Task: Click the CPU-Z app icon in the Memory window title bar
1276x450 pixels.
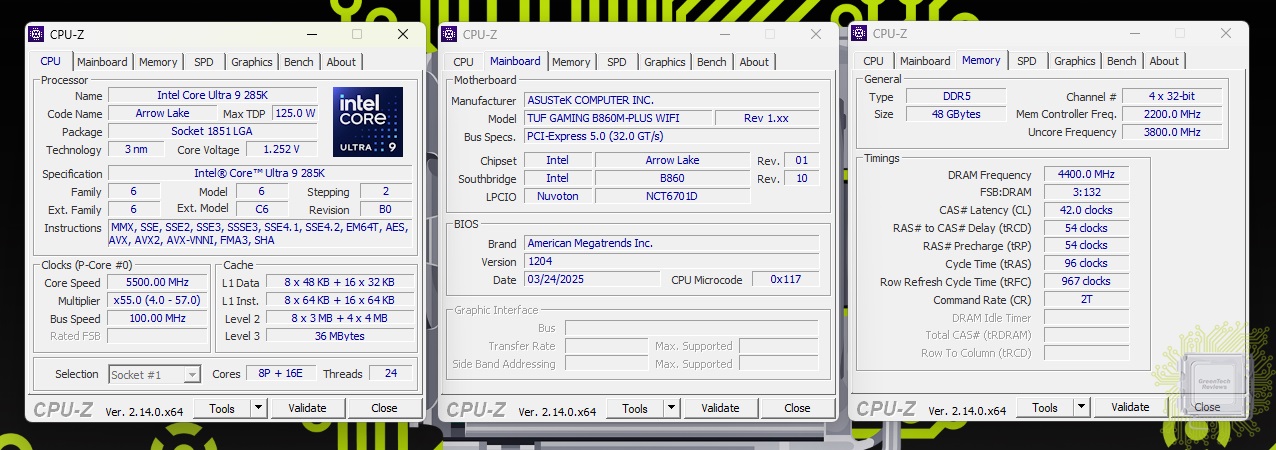Action: coord(860,33)
